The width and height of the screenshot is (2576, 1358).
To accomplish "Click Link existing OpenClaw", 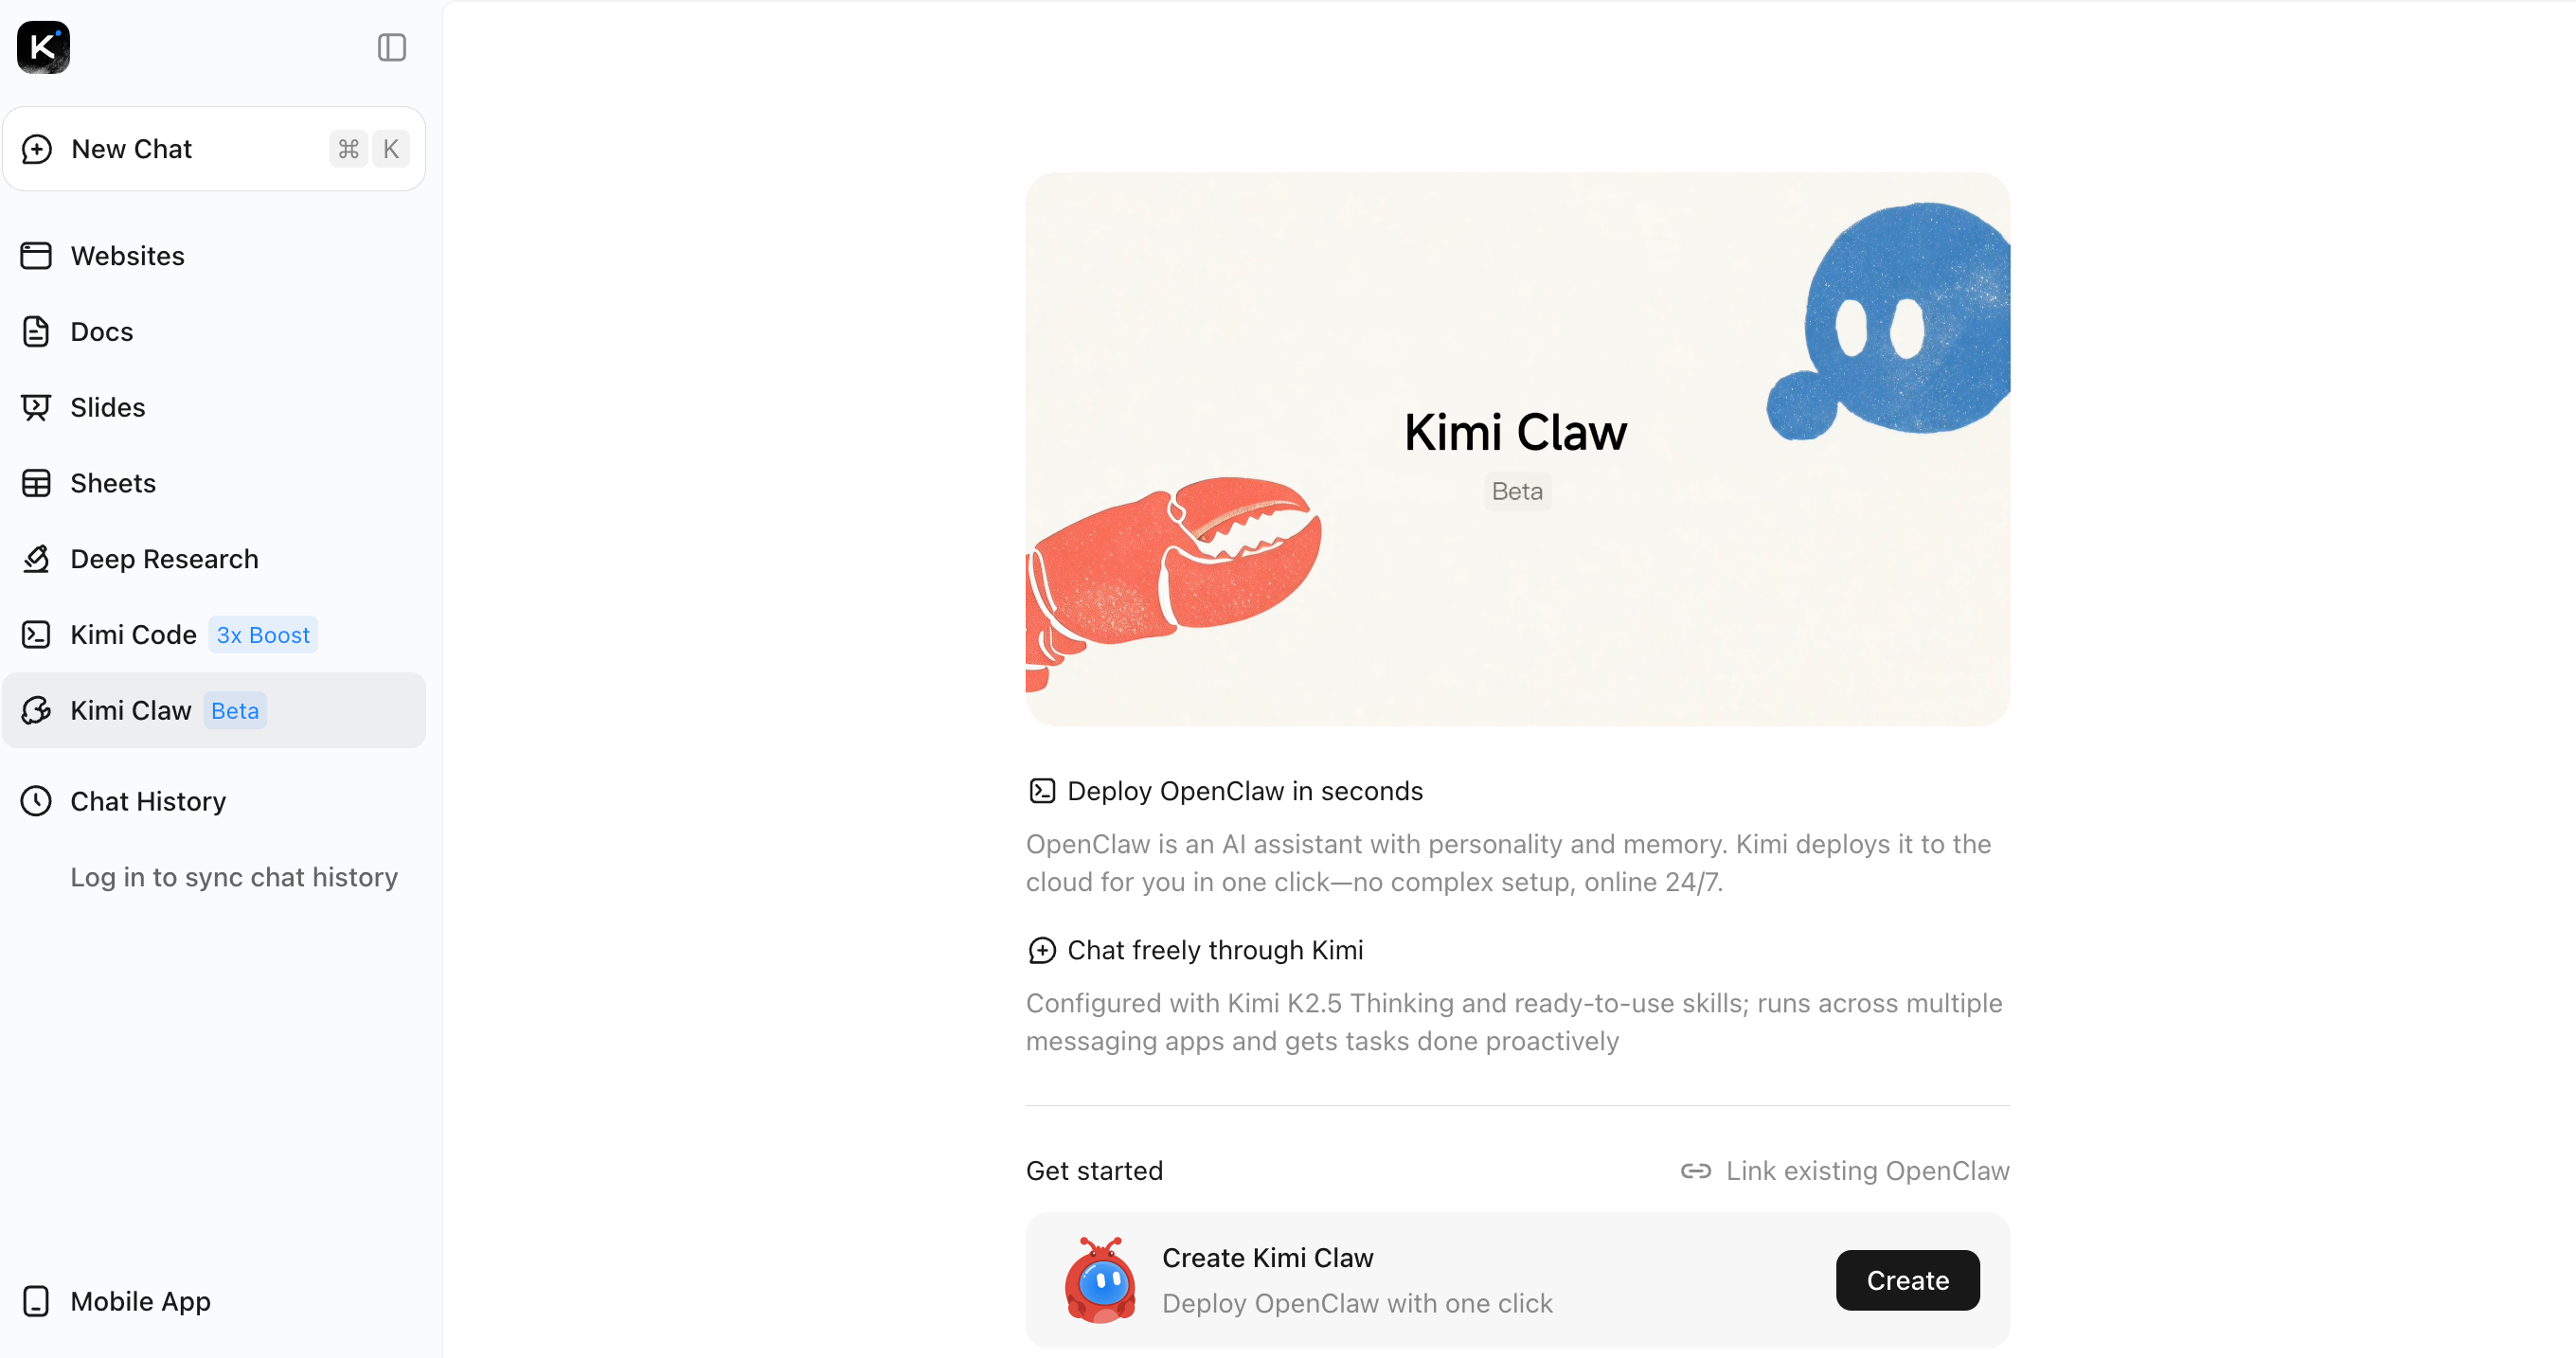I will 1845,1171.
